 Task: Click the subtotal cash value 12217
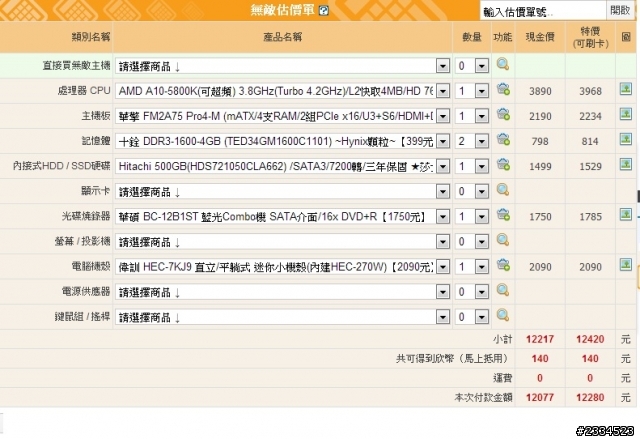tap(540, 339)
